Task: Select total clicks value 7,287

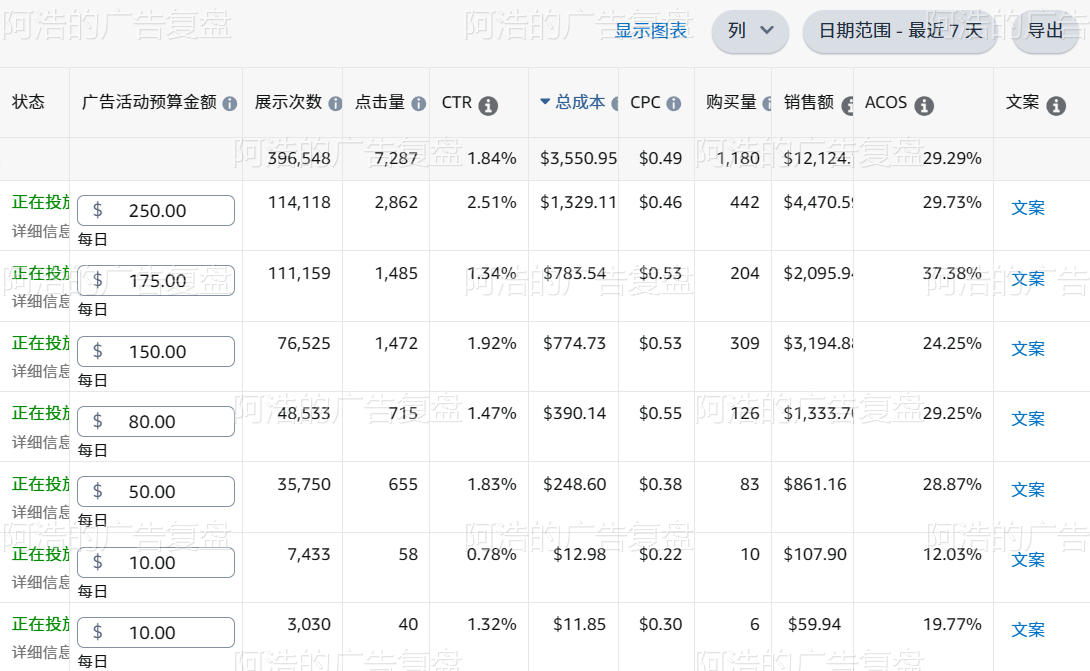Action: 396,159
